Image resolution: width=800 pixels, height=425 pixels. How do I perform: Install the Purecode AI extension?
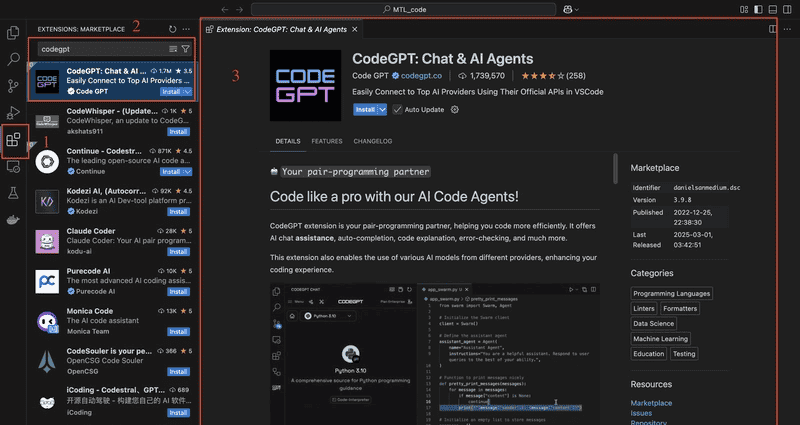[x=179, y=292]
